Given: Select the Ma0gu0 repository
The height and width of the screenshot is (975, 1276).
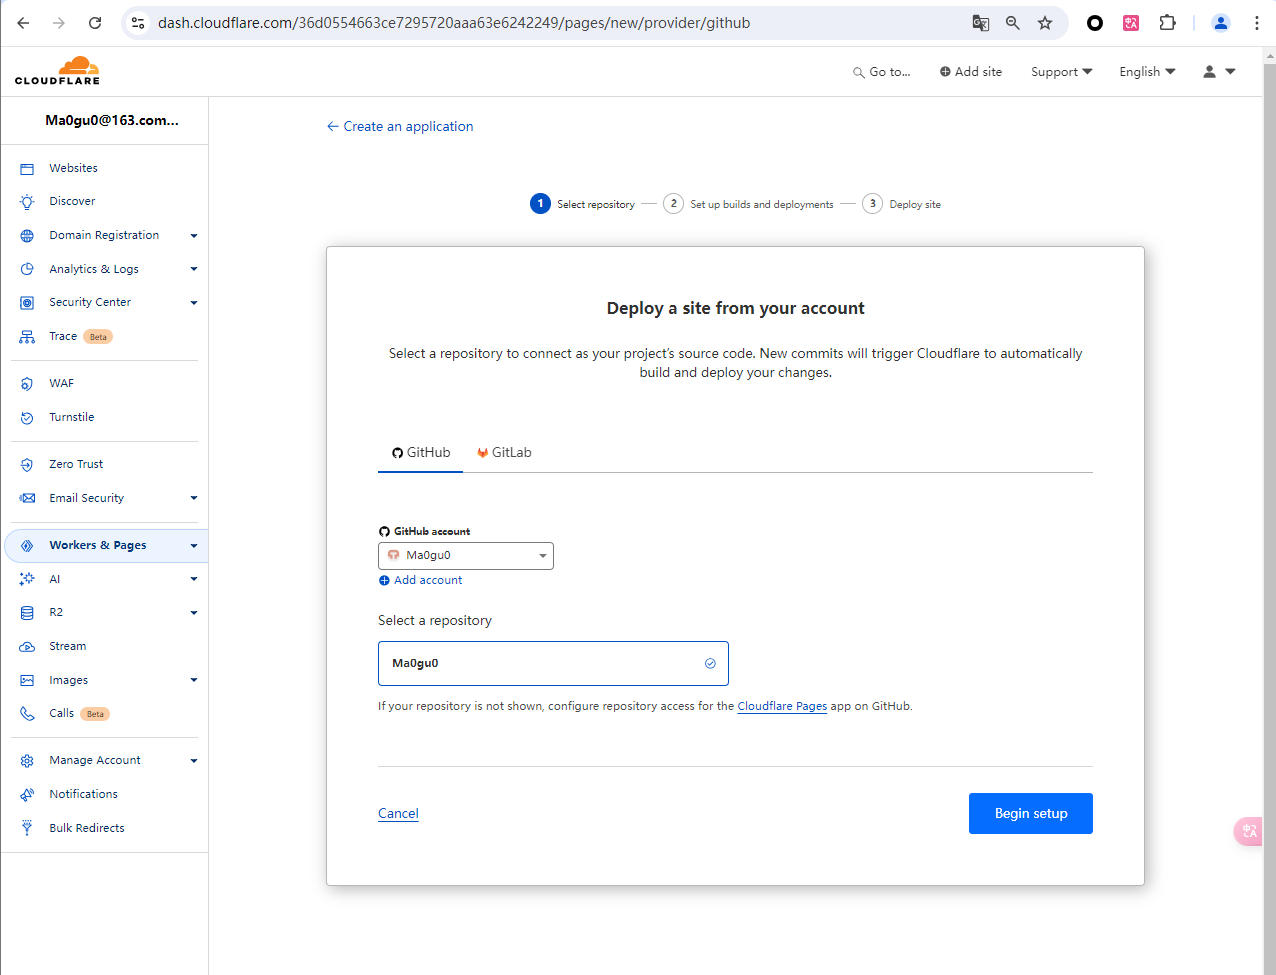Looking at the screenshot, I should (553, 664).
